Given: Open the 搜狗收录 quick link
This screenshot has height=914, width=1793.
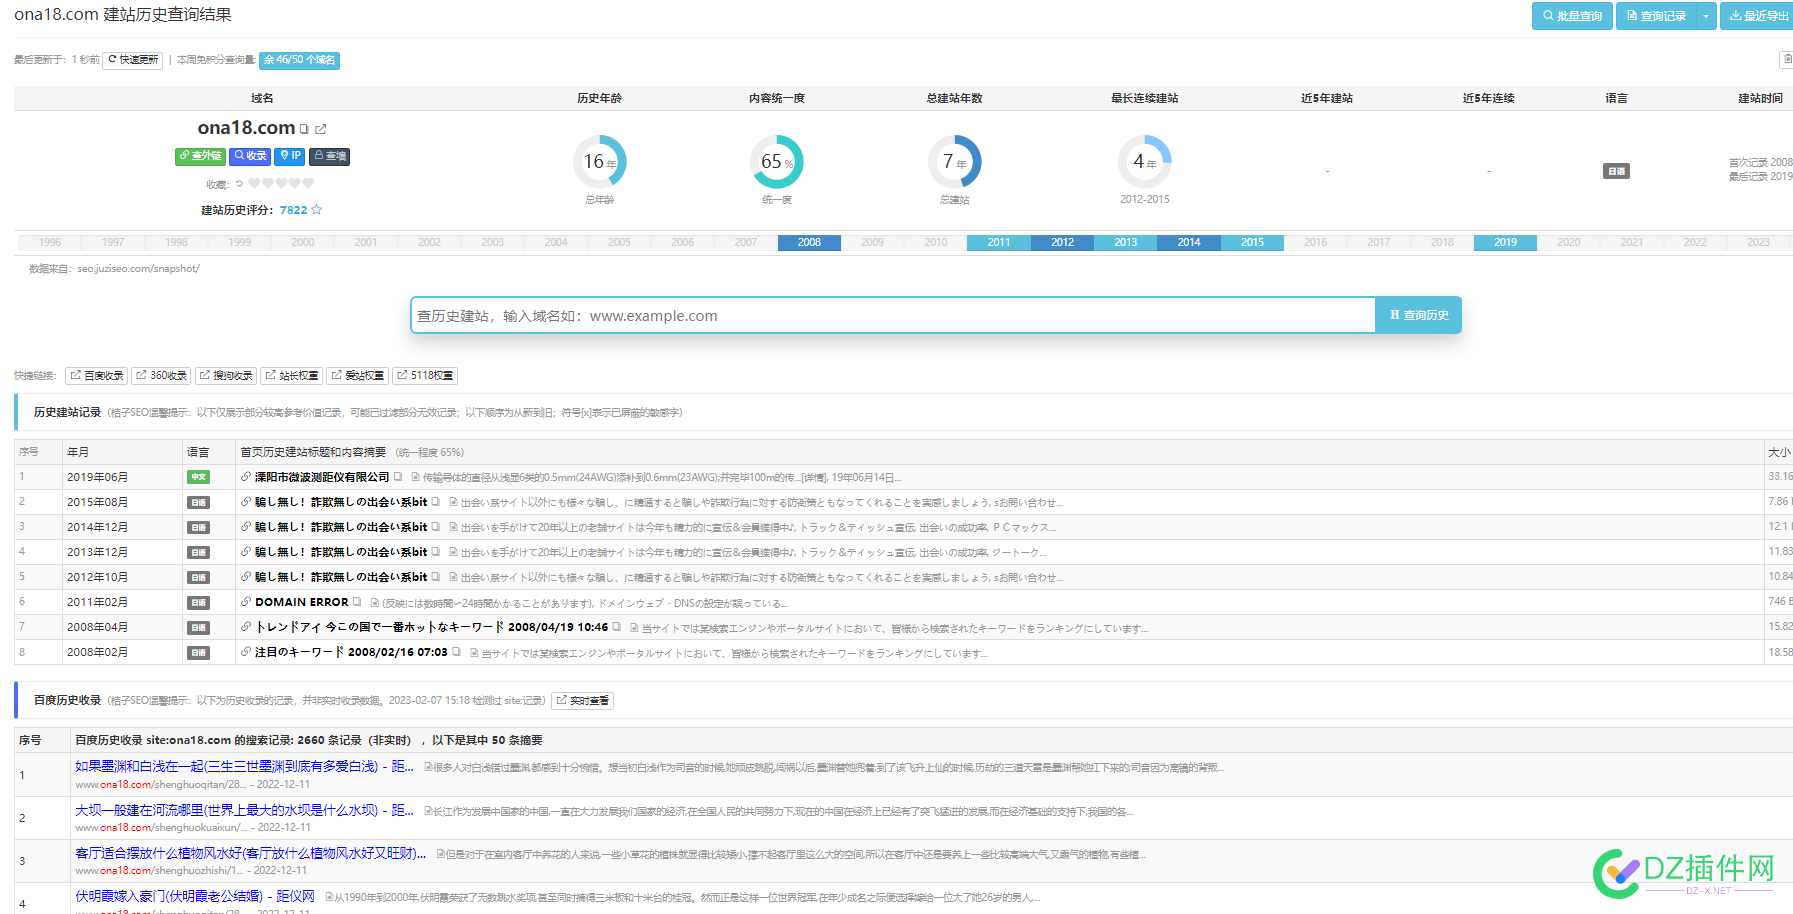Looking at the screenshot, I should tap(226, 376).
